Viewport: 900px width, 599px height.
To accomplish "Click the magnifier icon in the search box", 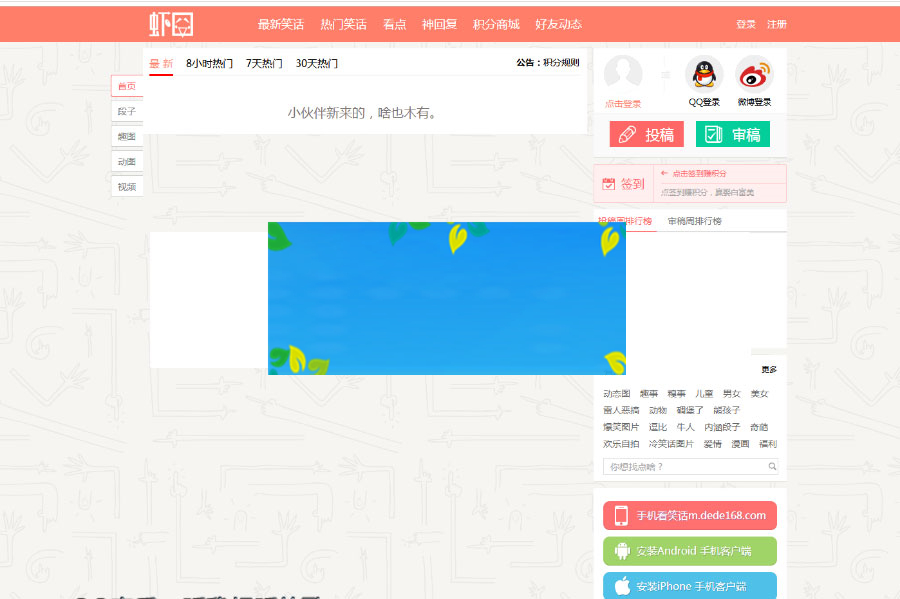I will pyautogui.click(x=770, y=466).
